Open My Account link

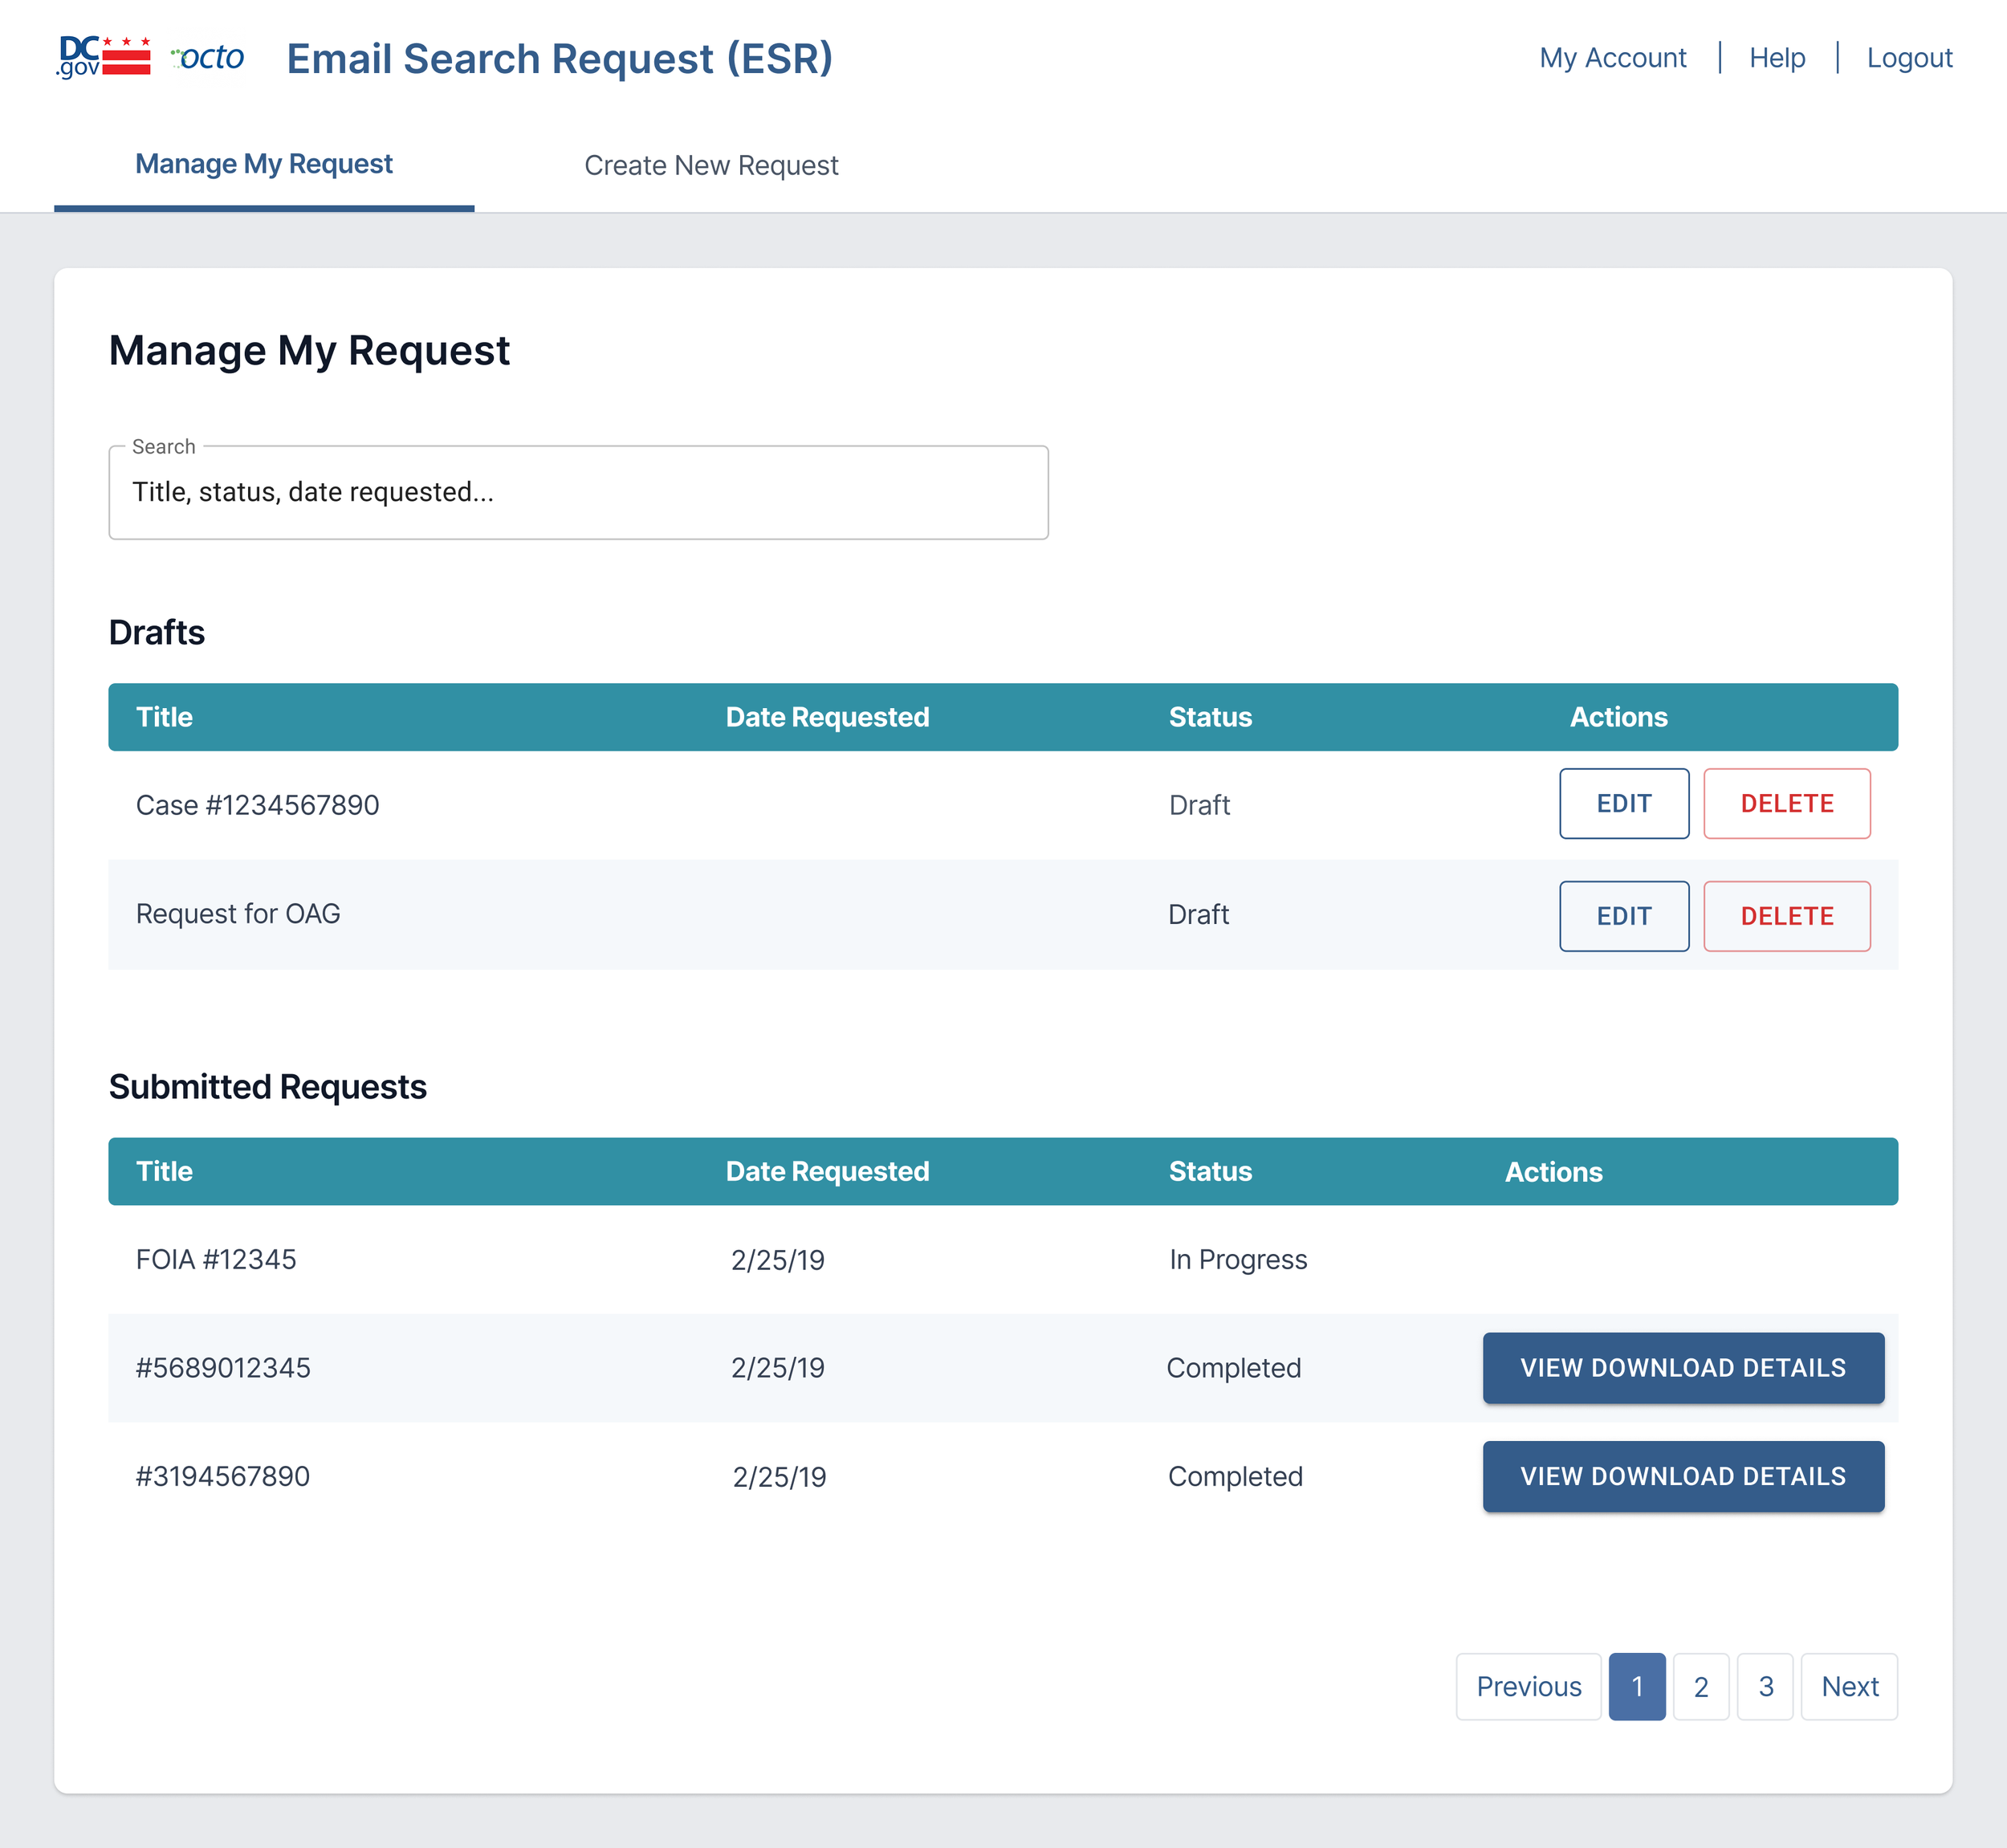(x=1612, y=58)
